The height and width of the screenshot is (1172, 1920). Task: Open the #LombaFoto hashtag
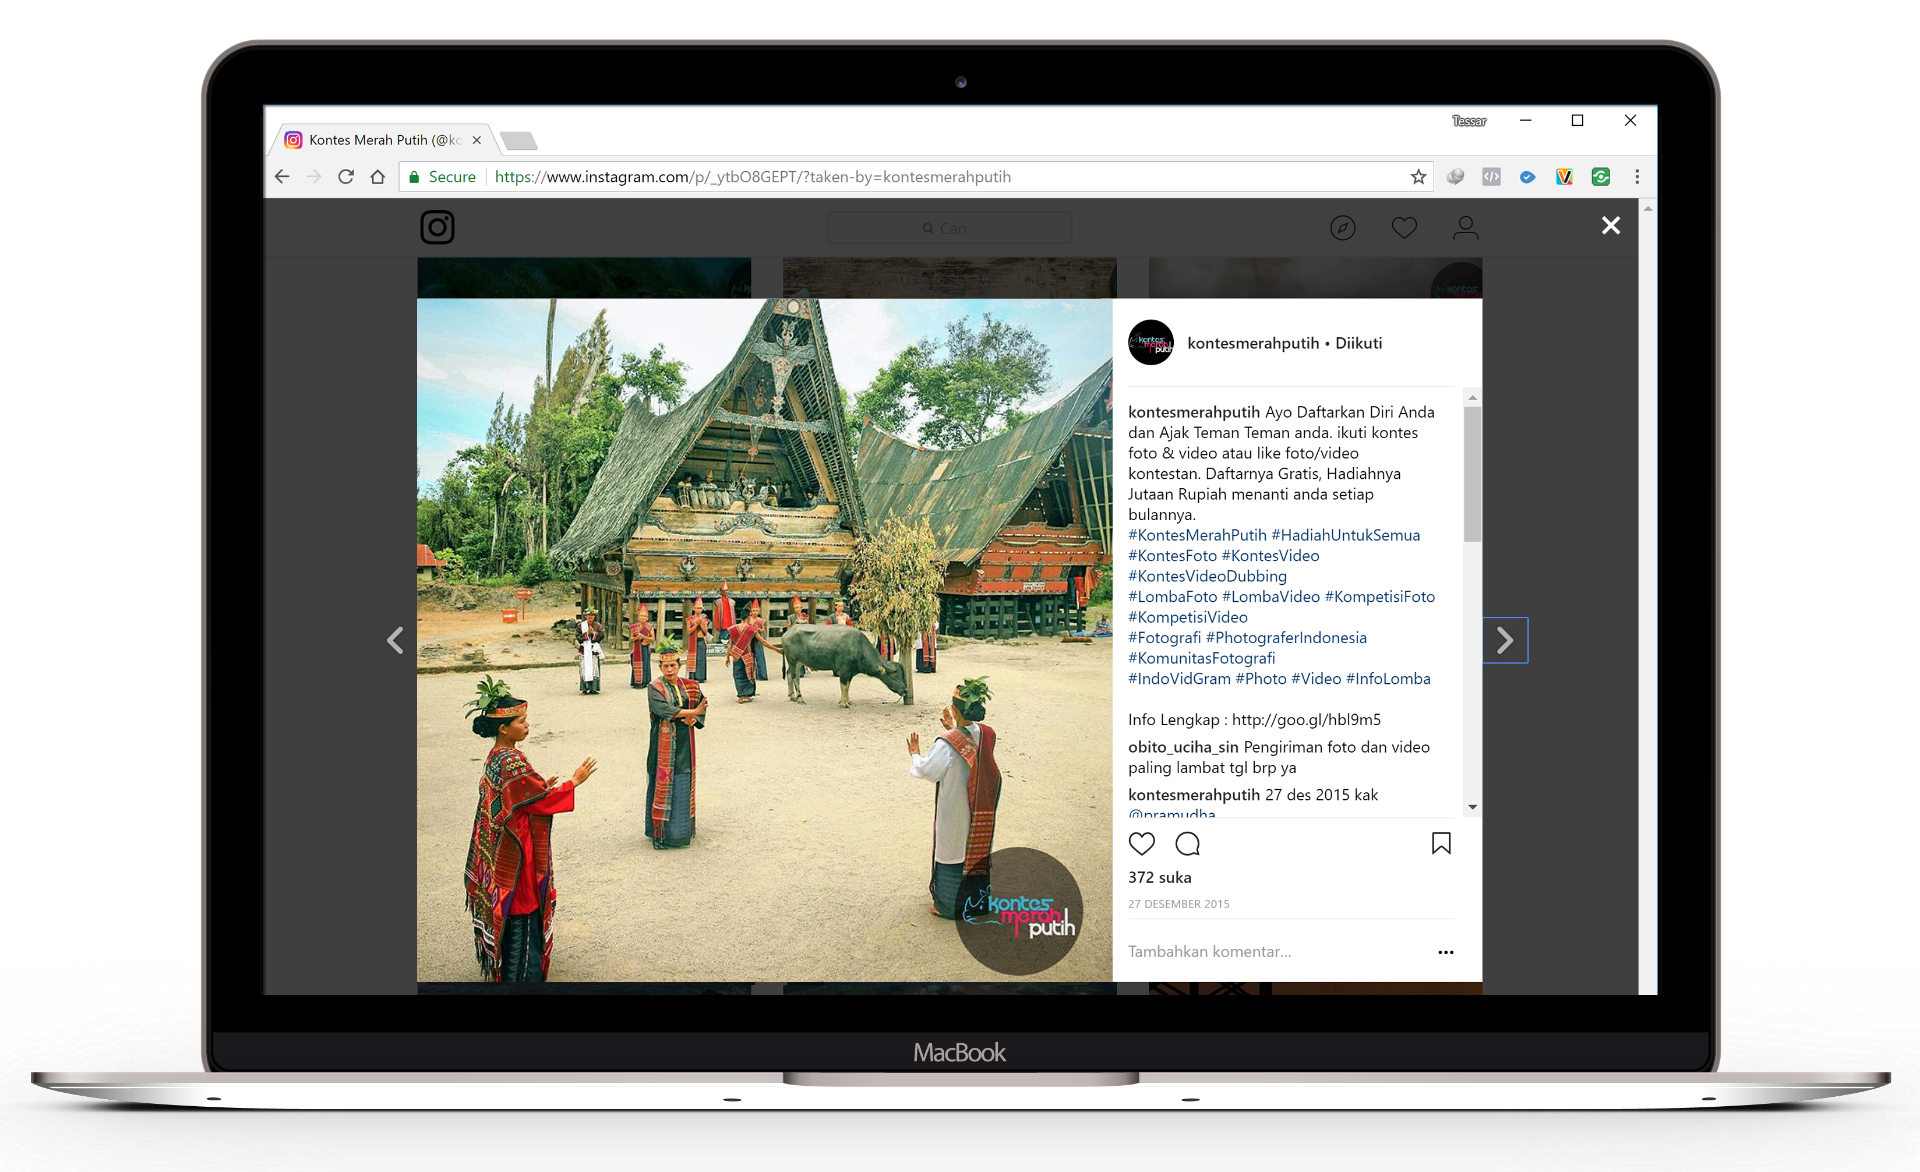coord(1172,596)
